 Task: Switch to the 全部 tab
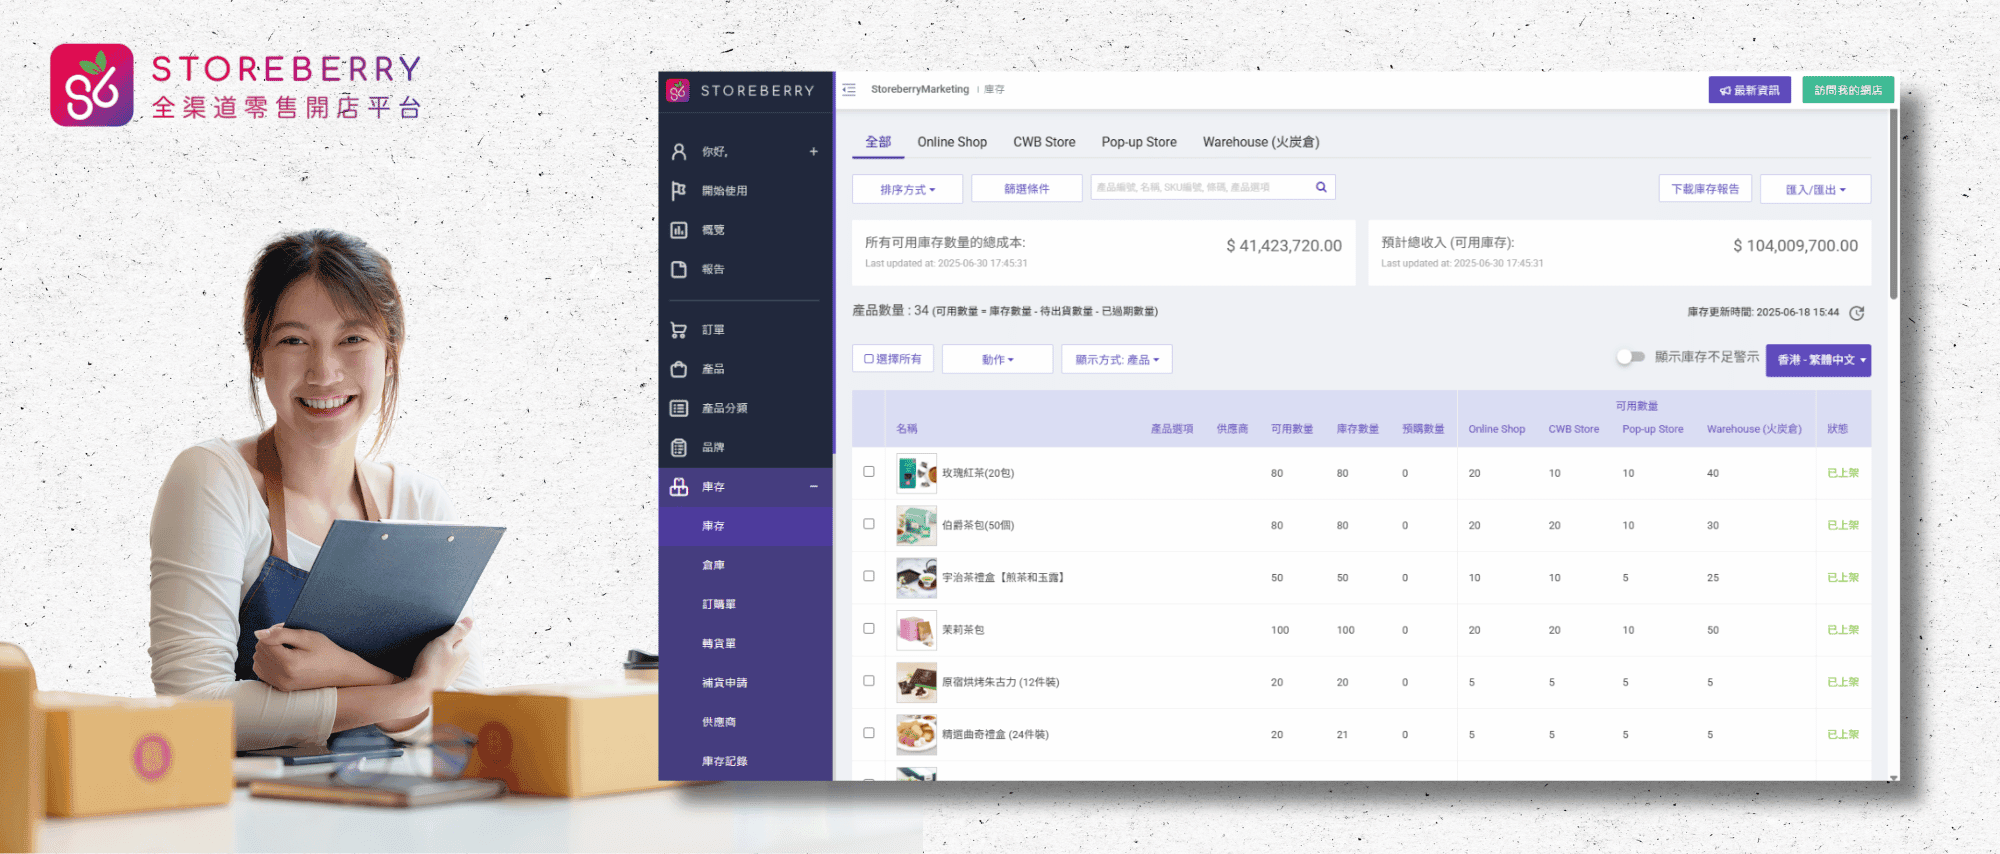tap(878, 142)
